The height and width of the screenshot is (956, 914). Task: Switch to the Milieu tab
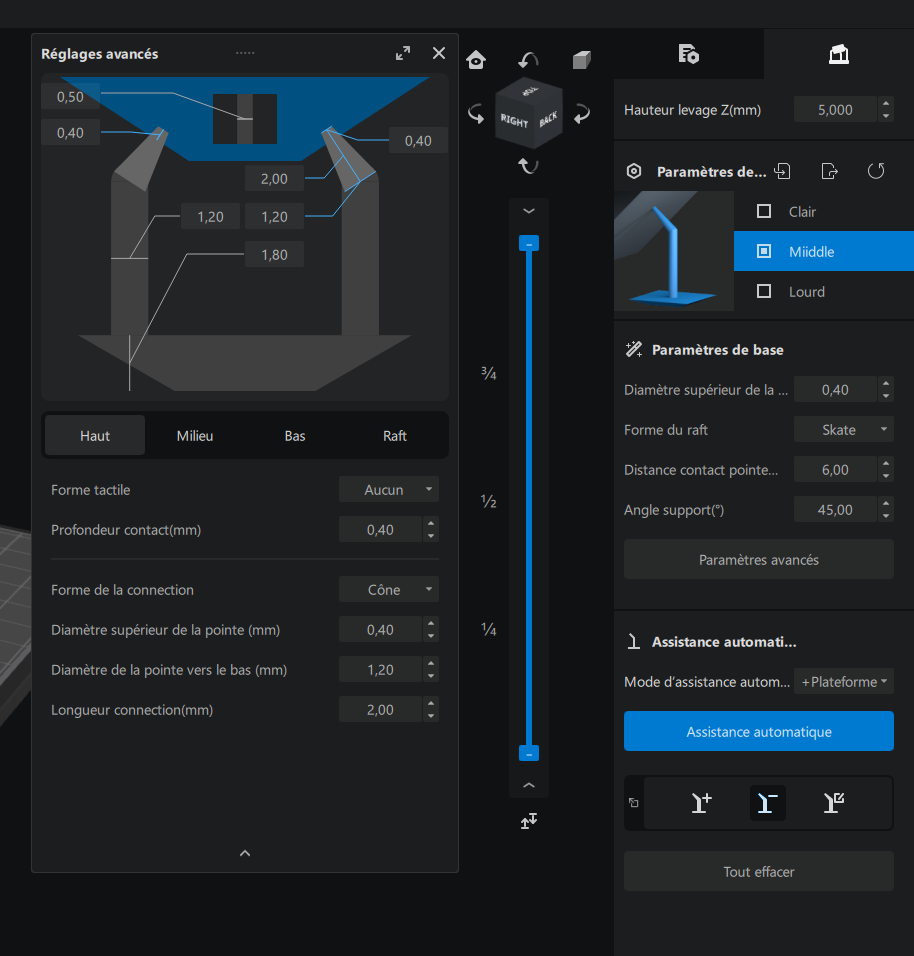195,436
